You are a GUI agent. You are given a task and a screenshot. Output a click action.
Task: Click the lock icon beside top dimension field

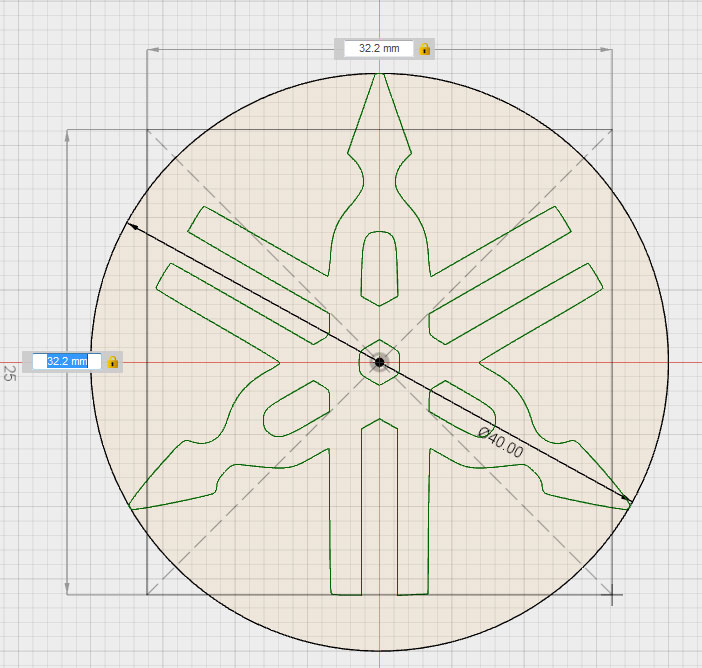pyautogui.click(x=424, y=49)
